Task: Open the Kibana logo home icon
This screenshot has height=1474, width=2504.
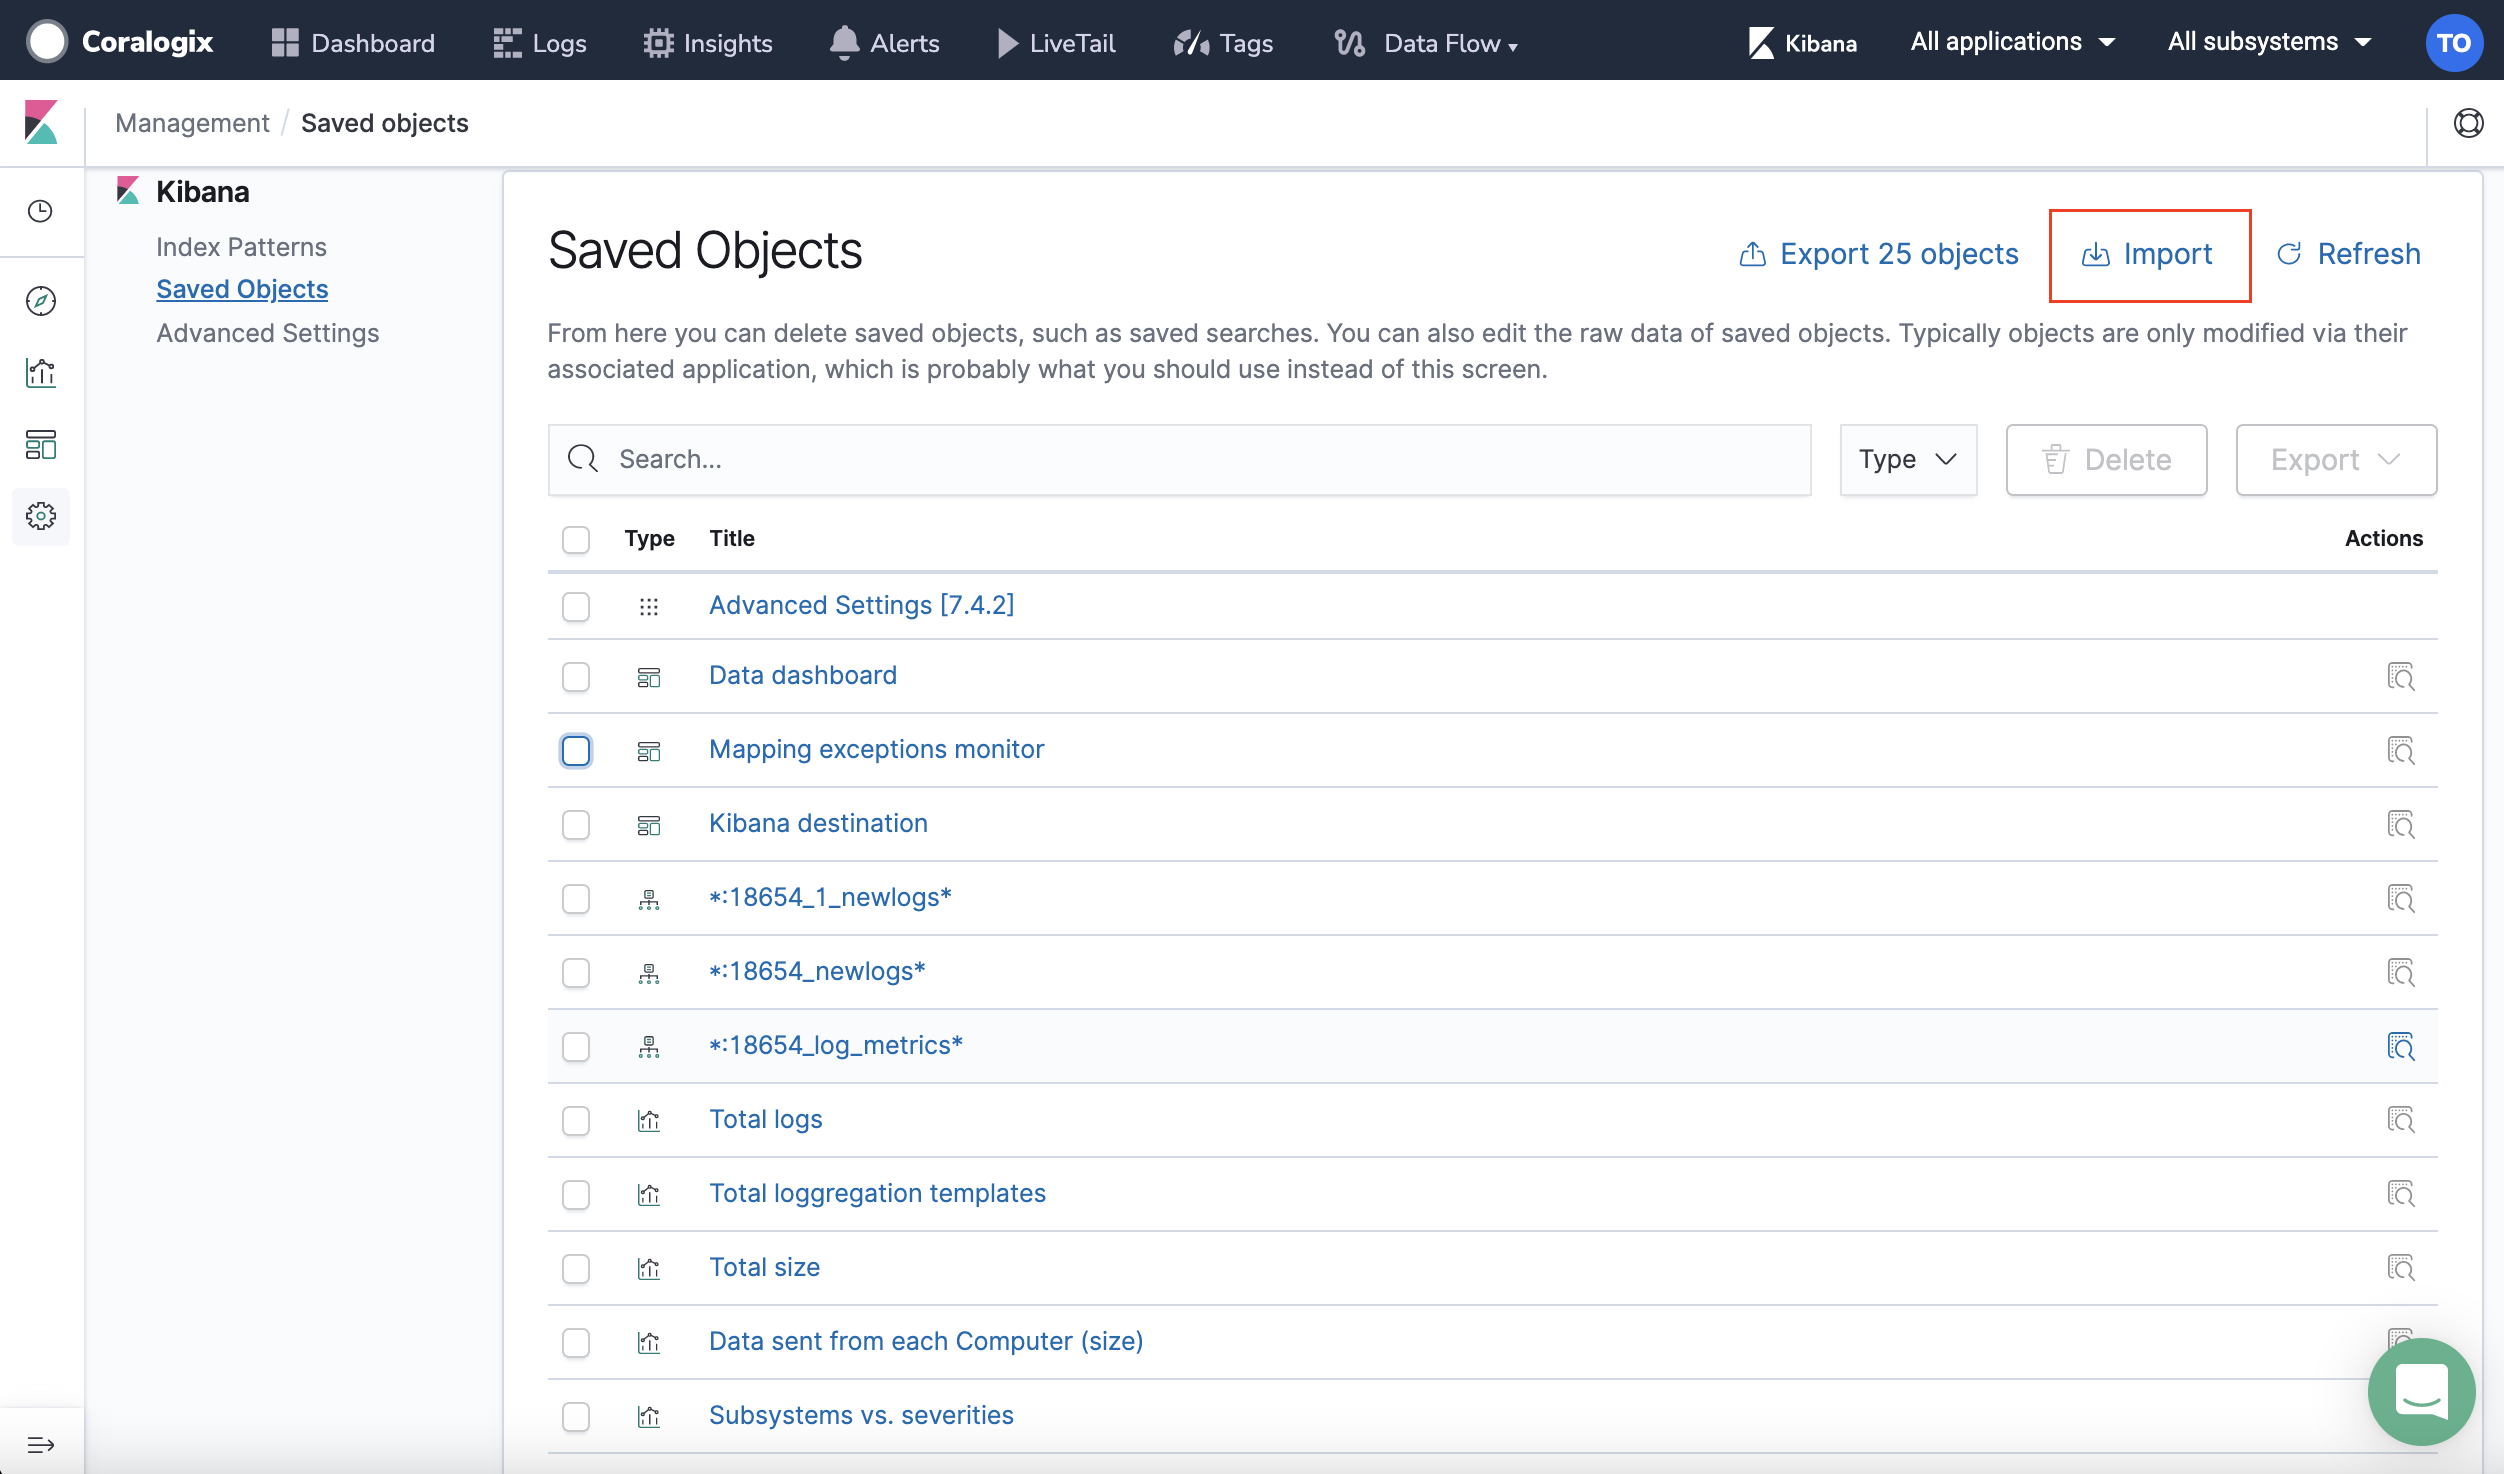Action: (41, 123)
